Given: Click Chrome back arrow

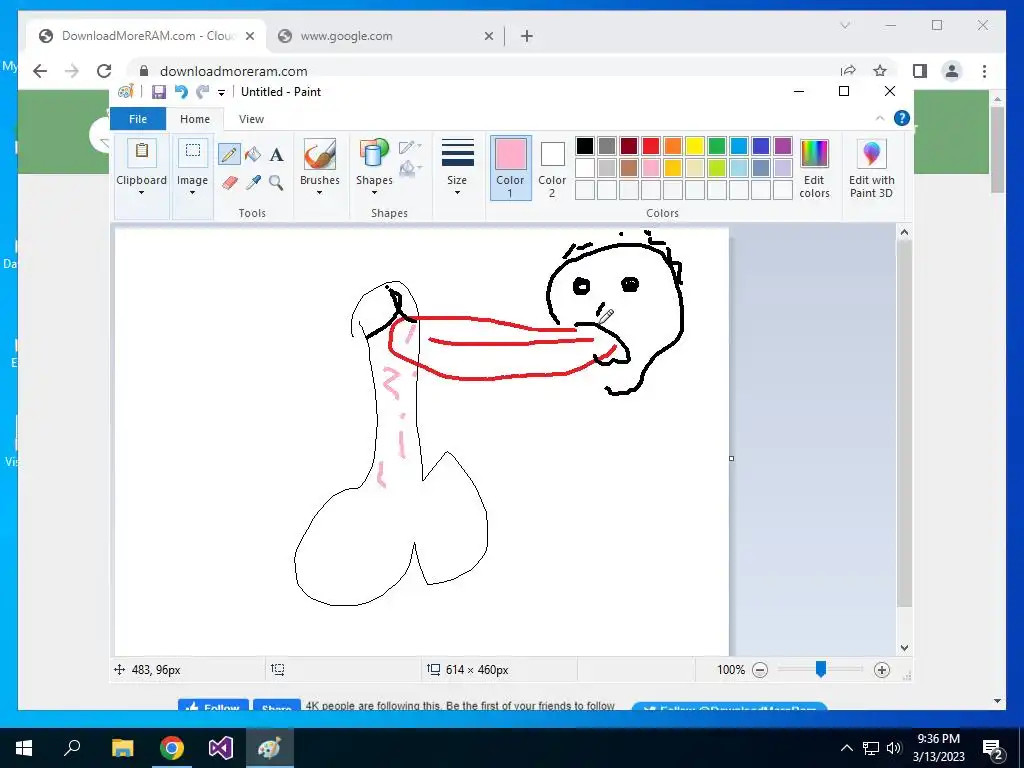Looking at the screenshot, I should pyautogui.click(x=40, y=71).
